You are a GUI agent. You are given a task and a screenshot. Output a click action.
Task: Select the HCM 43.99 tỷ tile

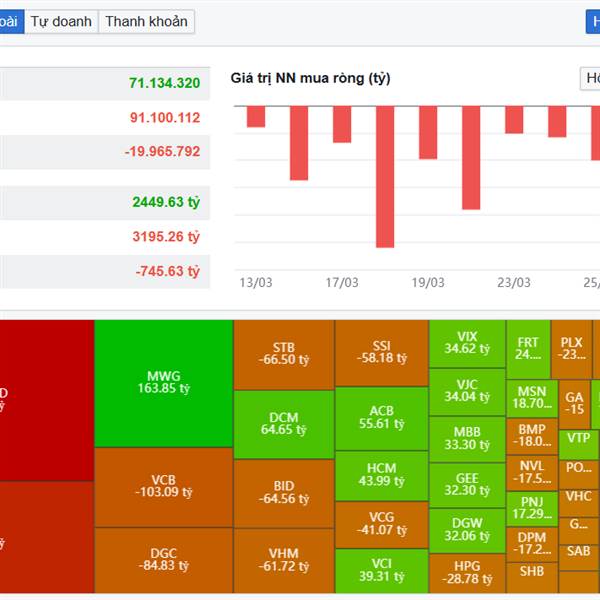point(382,476)
